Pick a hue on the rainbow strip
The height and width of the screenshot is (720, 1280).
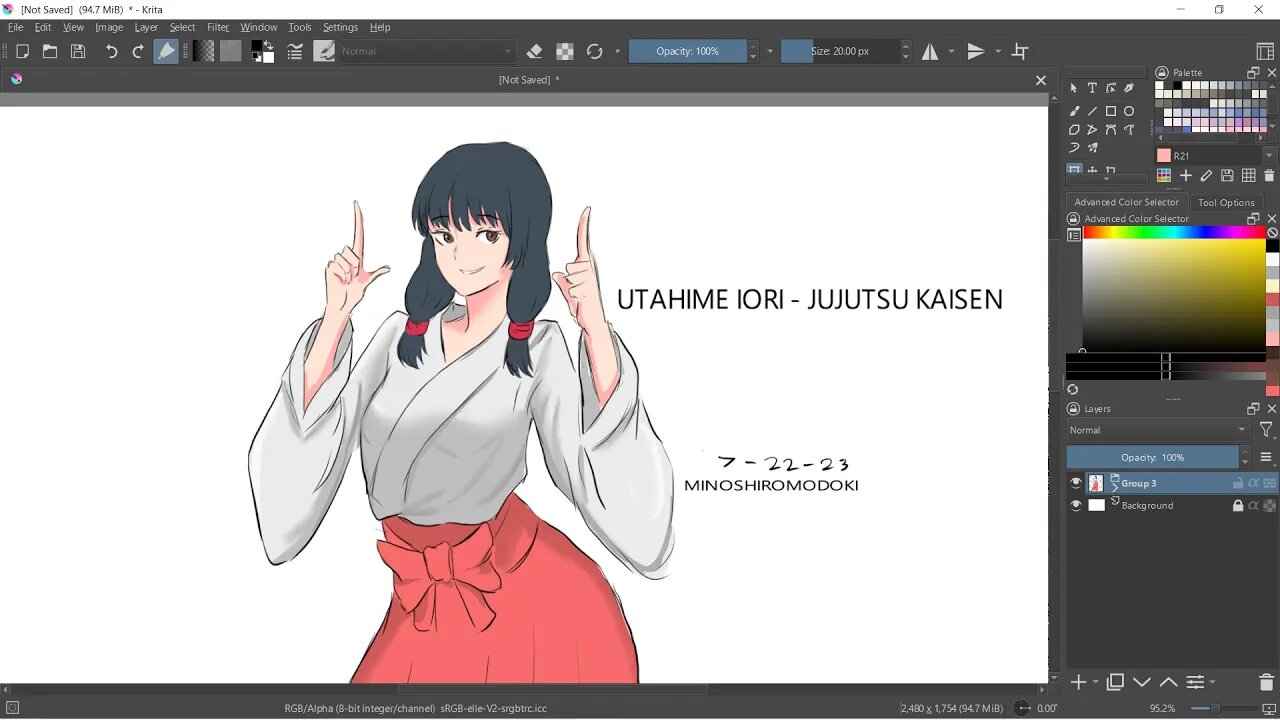point(1174,232)
